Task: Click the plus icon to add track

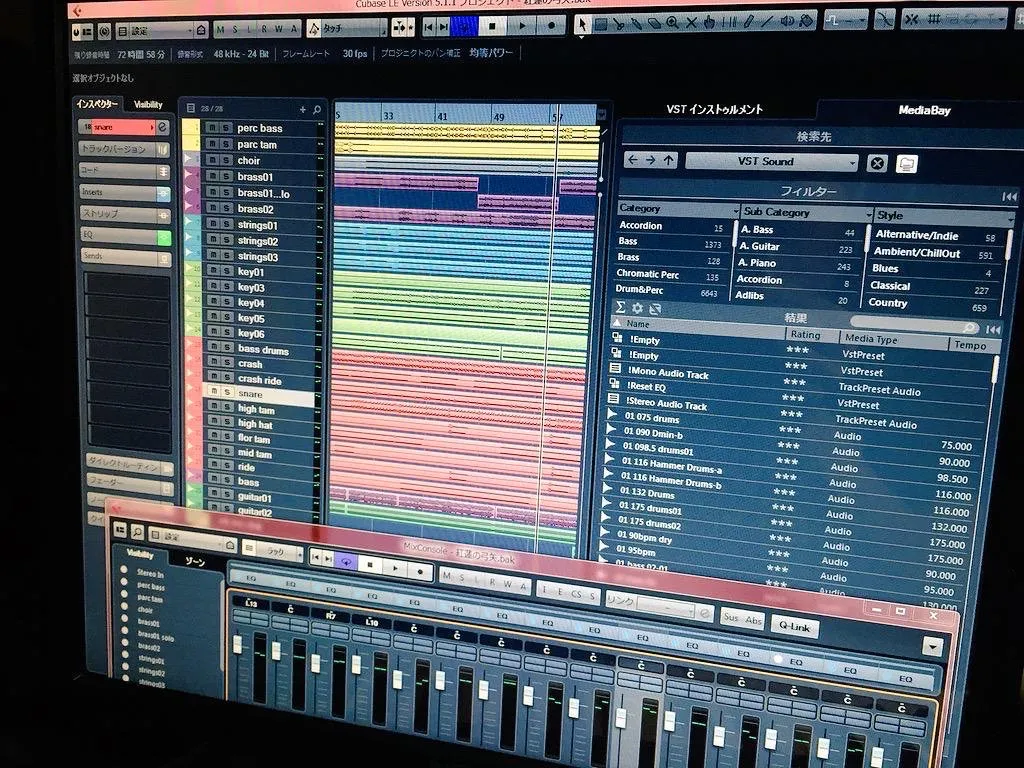Action: click(303, 110)
